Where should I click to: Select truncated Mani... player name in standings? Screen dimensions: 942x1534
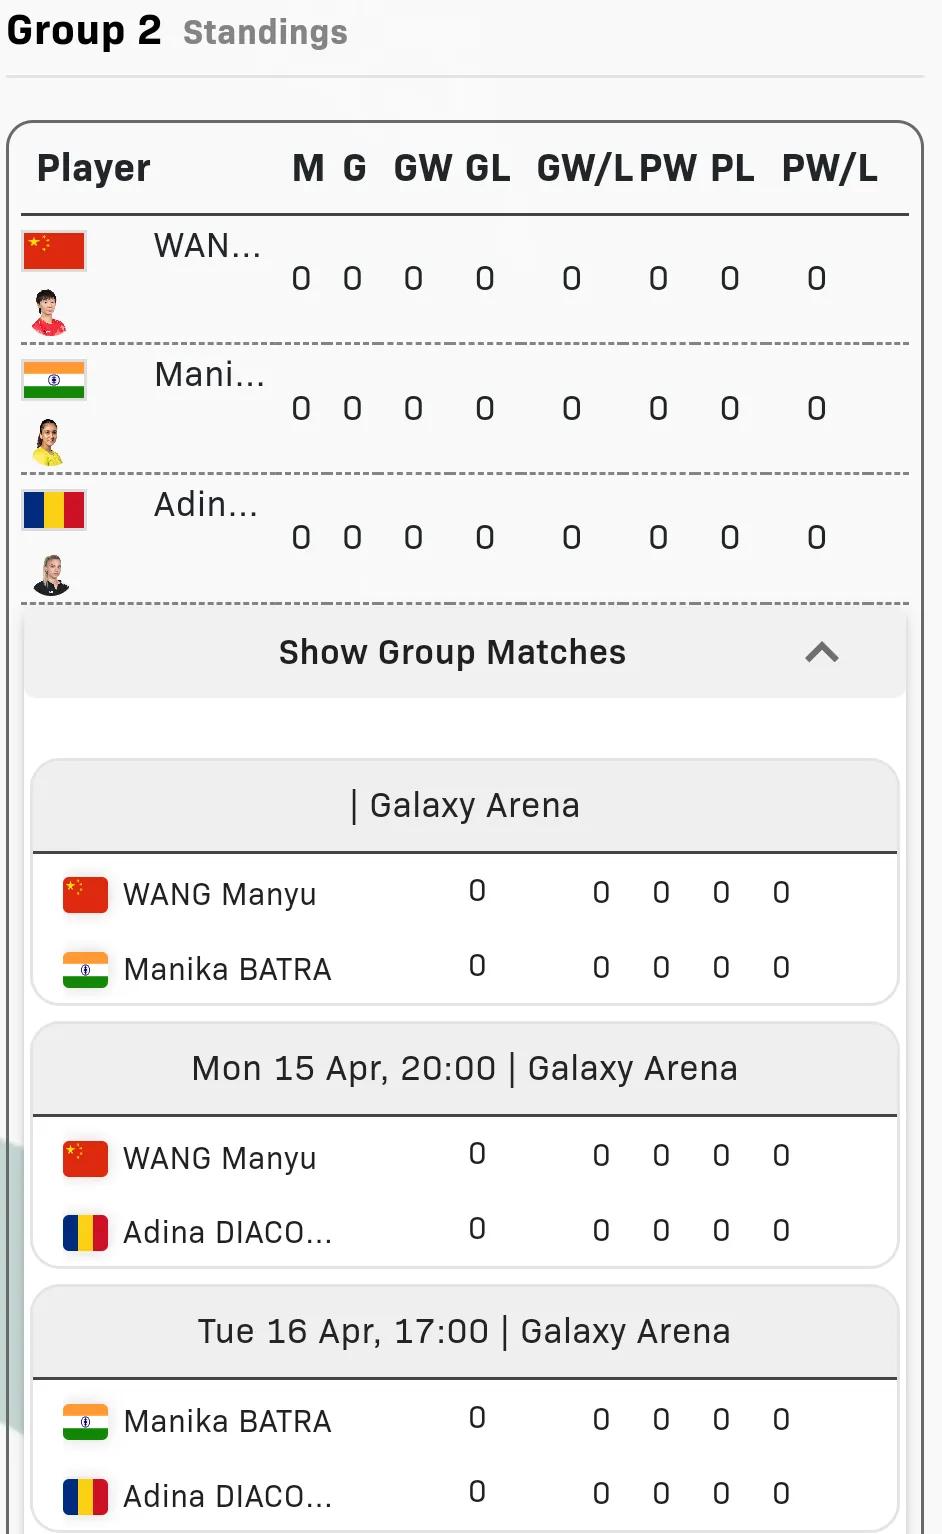click(209, 375)
